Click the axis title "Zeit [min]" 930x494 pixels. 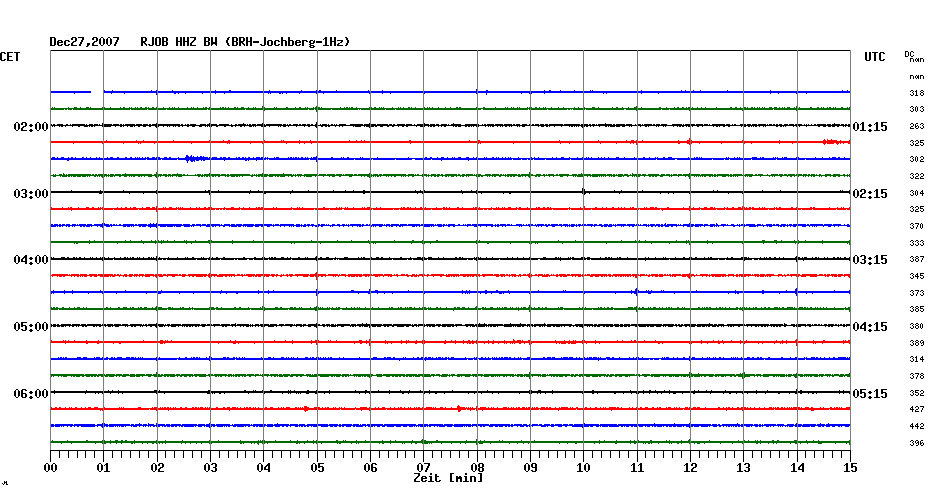[x=448, y=478]
